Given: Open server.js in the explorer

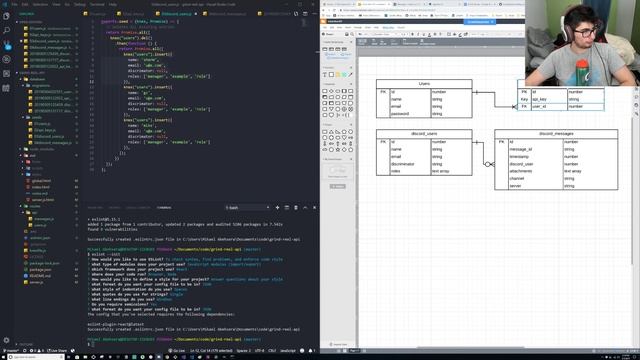Looking at the screenshot, I should pos(36,282).
